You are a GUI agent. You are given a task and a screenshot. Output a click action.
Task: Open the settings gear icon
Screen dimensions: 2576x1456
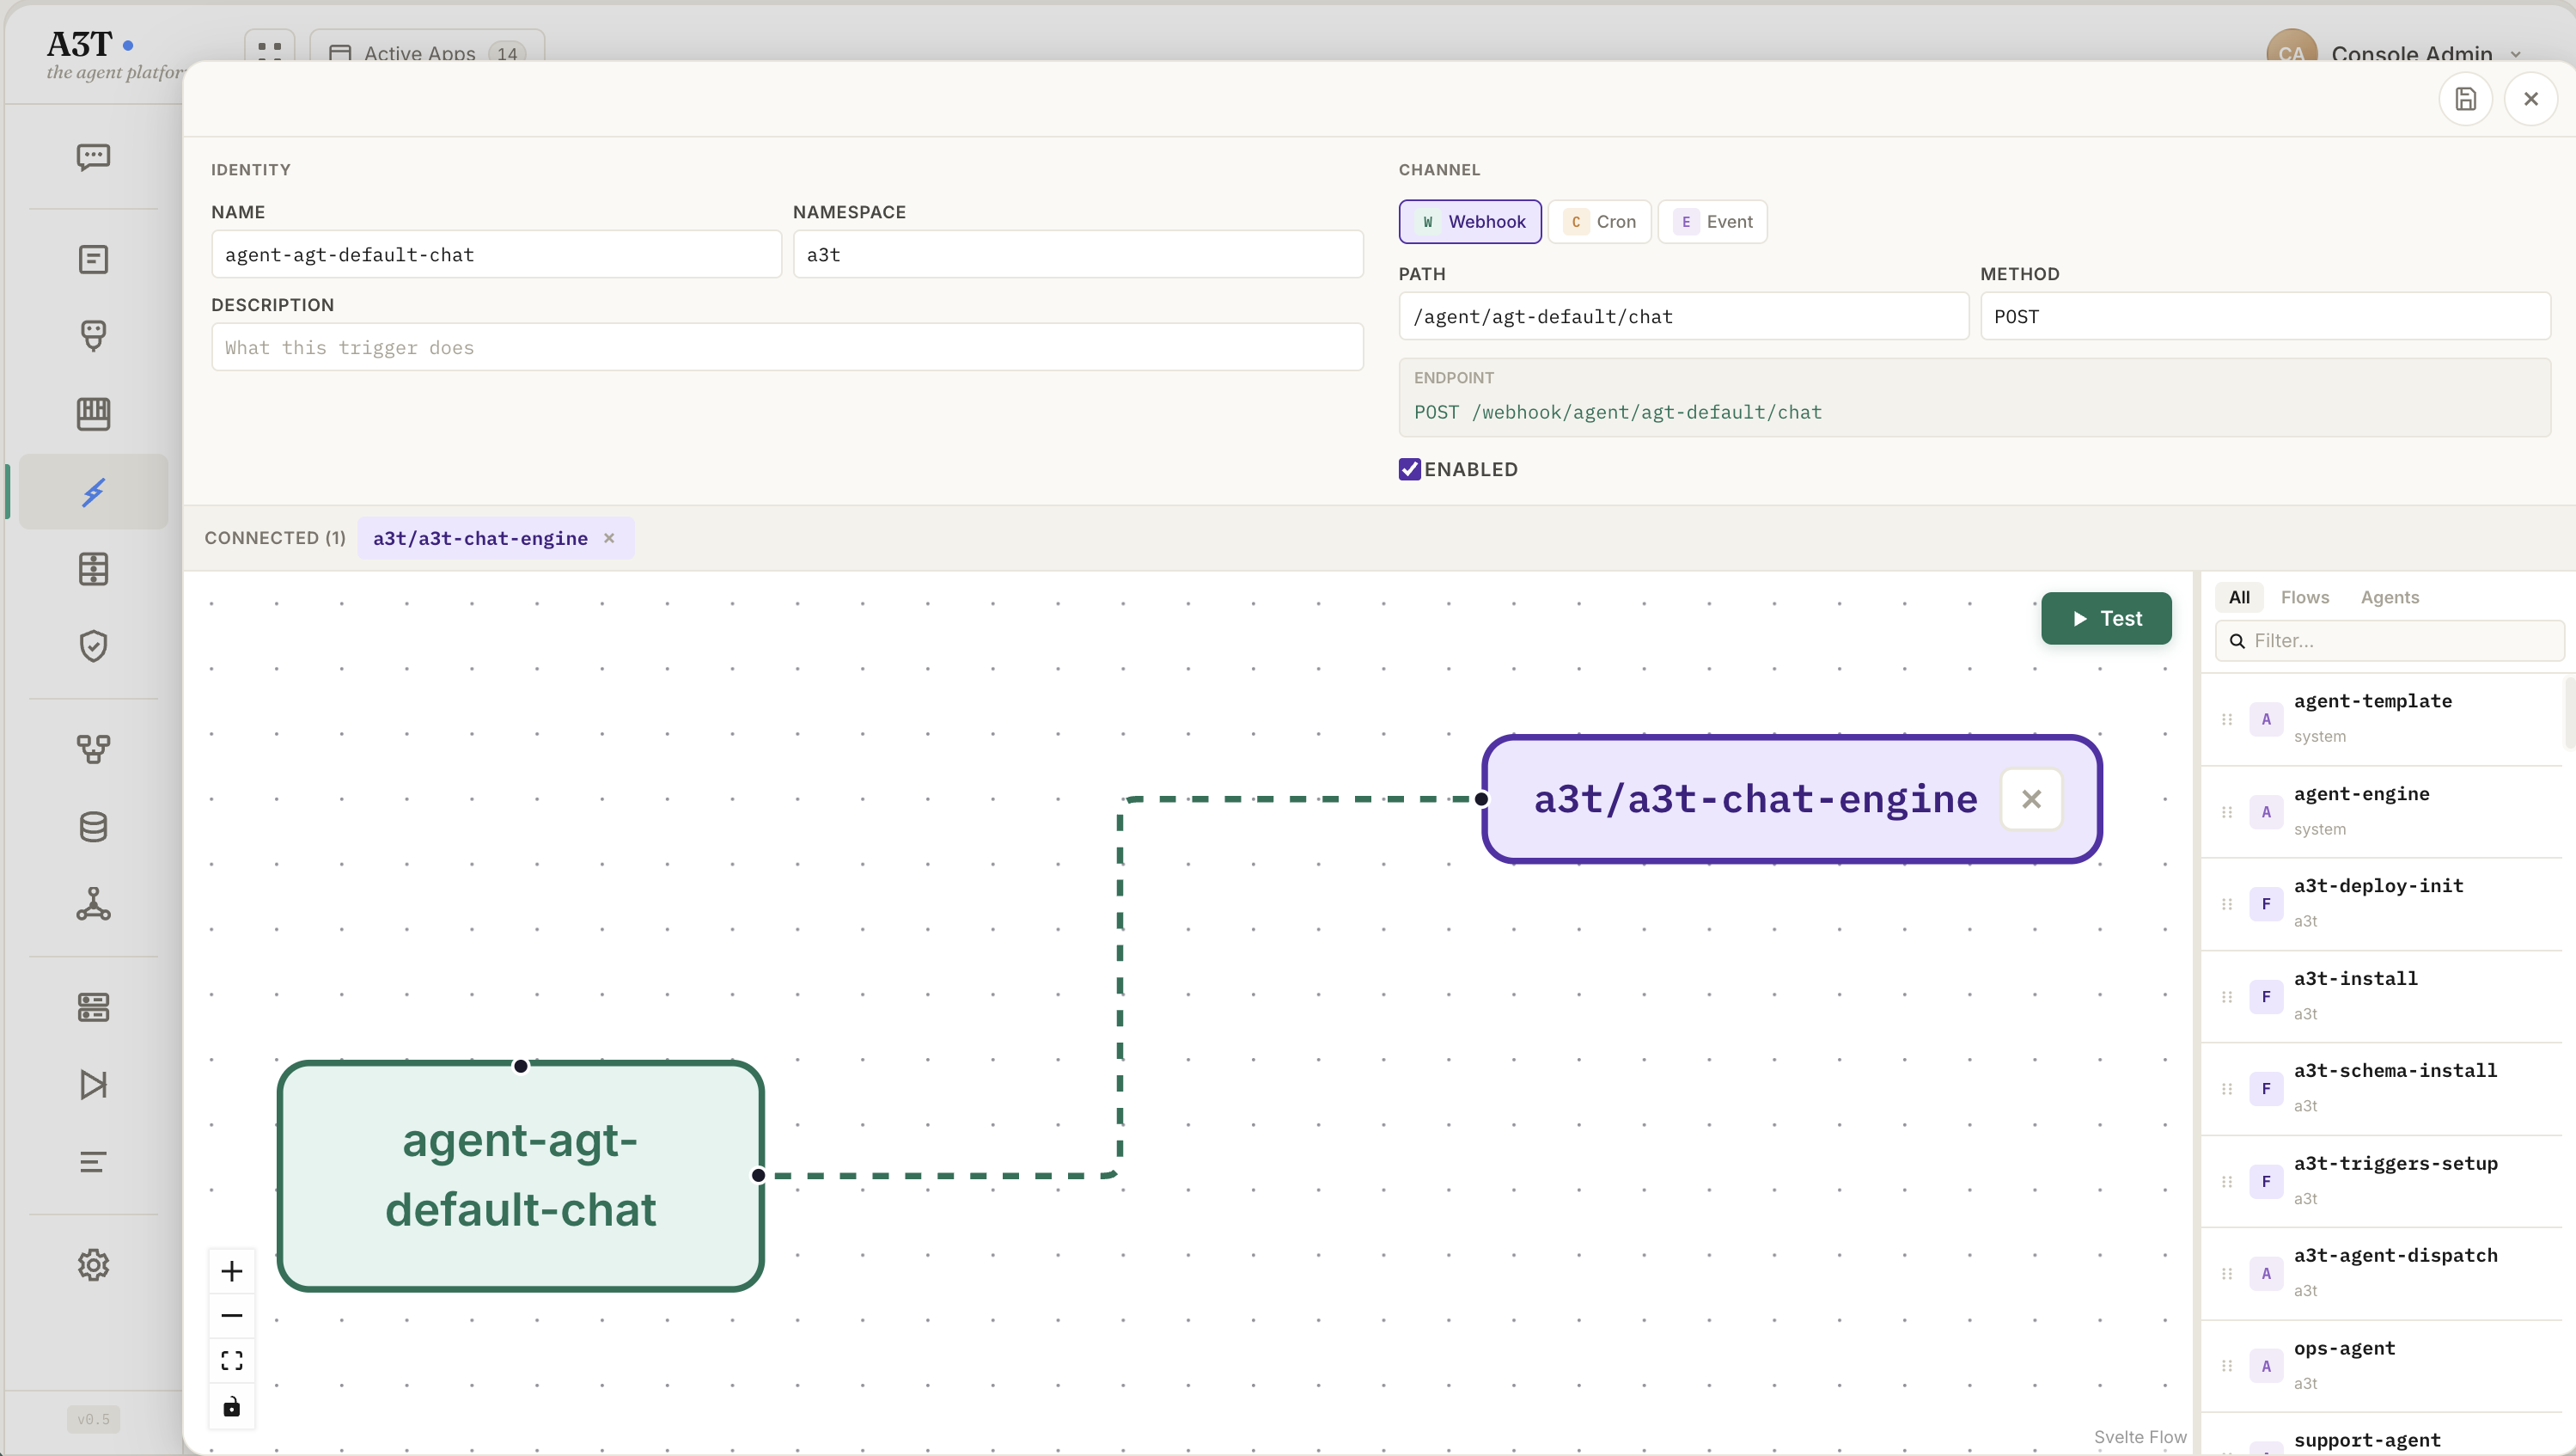pos(93,1265)
